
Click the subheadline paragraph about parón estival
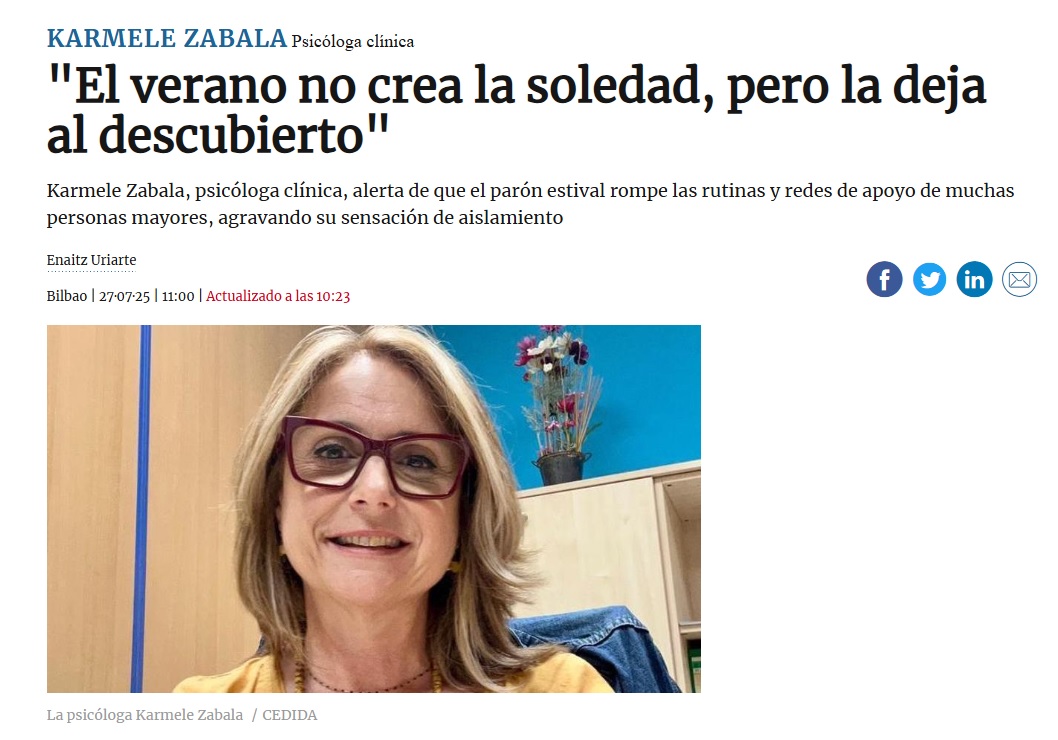530,204
